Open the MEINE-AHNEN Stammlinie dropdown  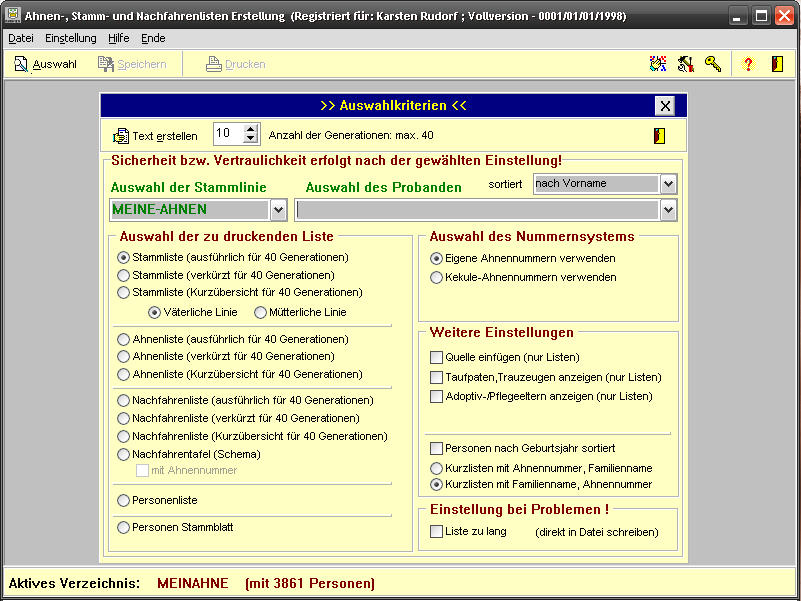(x=278, y=210)
